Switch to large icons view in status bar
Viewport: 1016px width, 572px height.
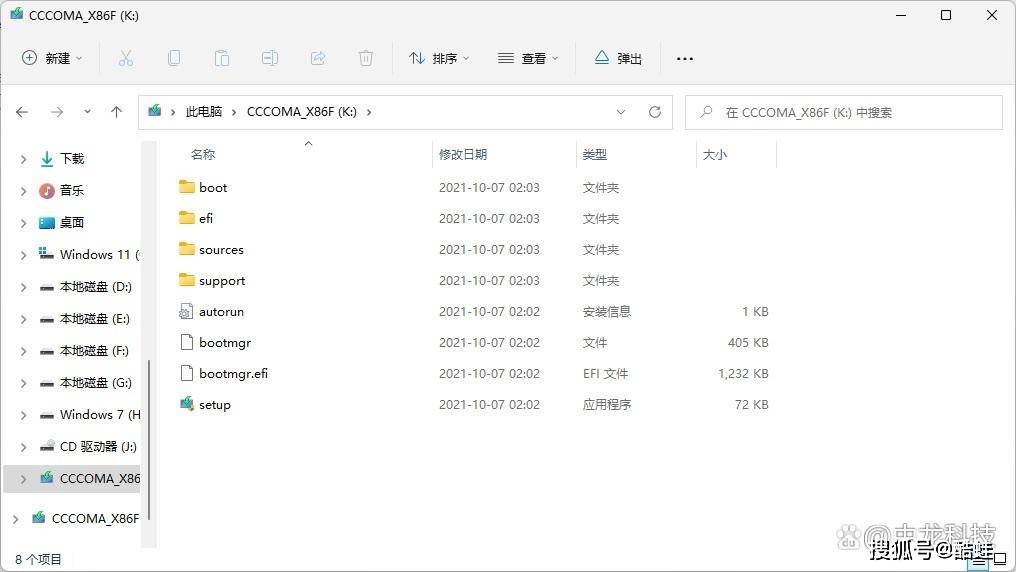[1000, 558]
